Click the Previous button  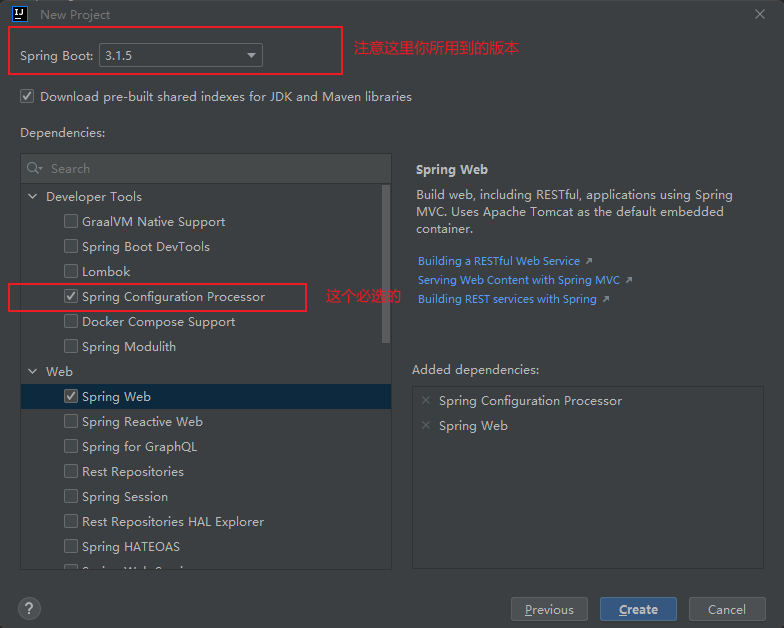tap(549, 610)
